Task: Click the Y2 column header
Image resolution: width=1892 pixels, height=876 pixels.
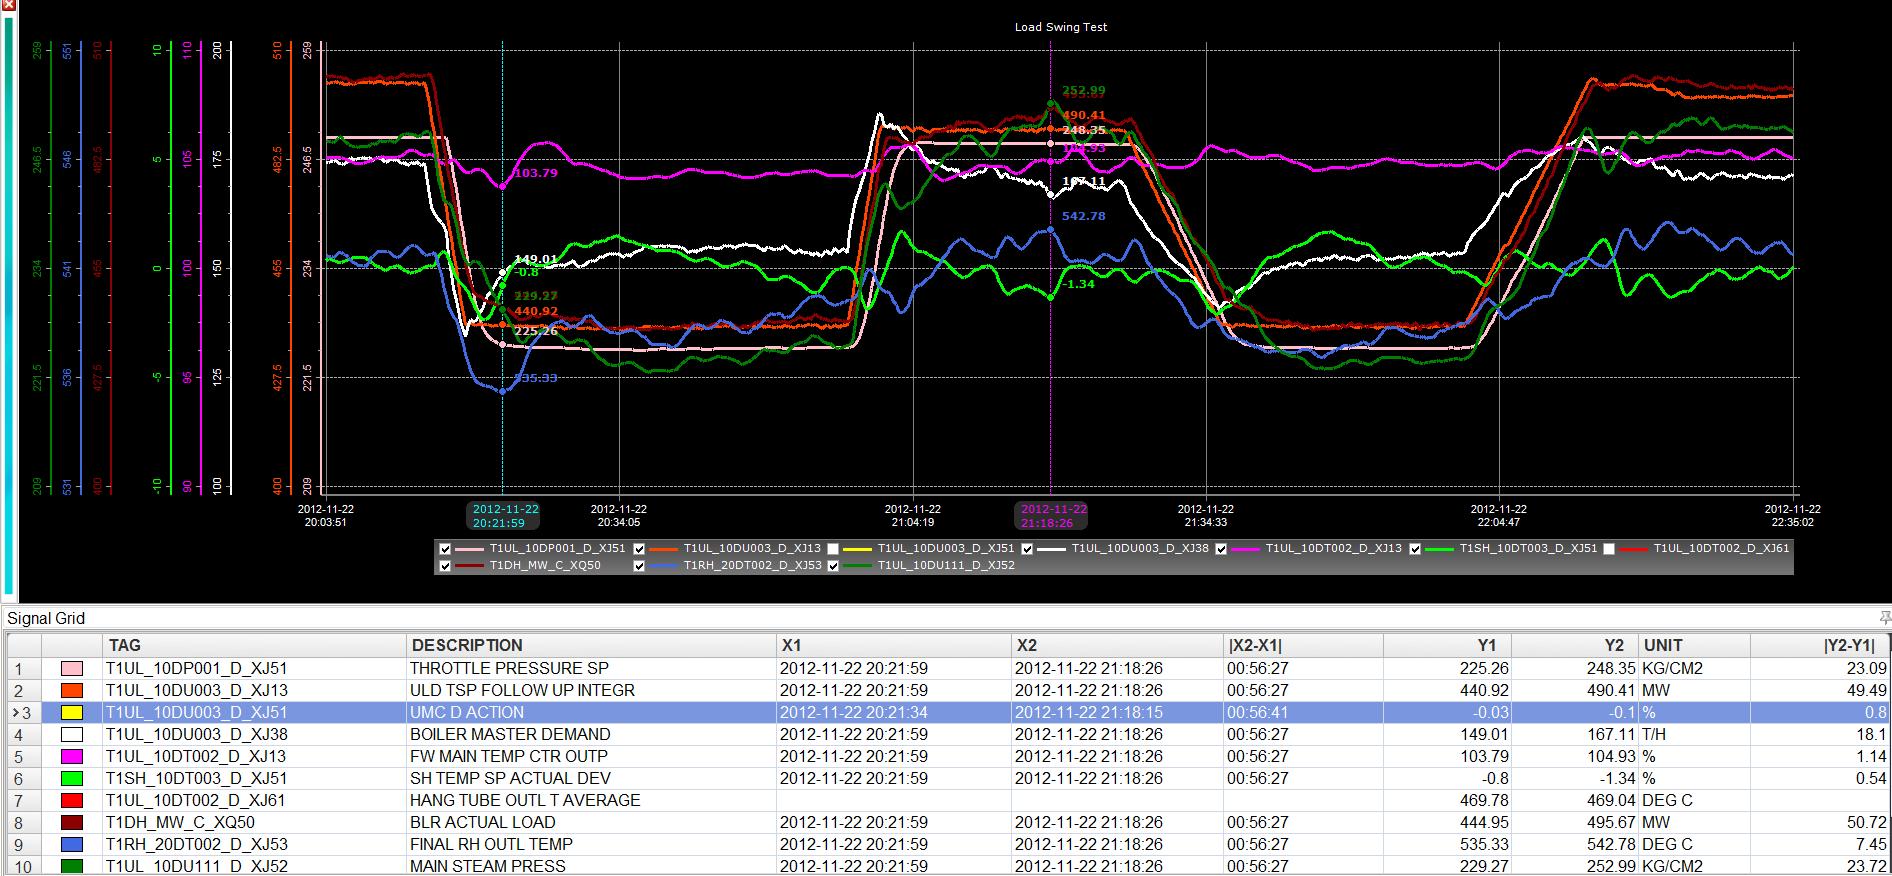Action: (x=1575, y=645)
